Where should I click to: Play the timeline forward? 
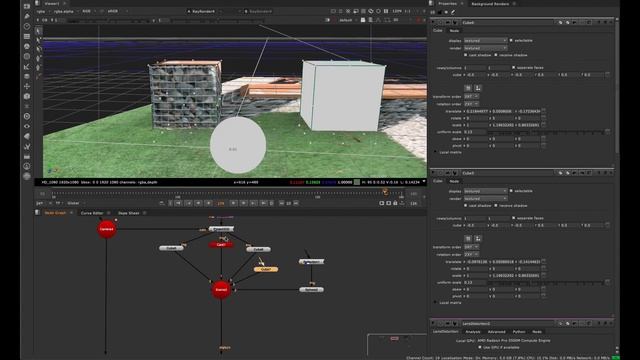pyautogui.click(x=233, y=203)
